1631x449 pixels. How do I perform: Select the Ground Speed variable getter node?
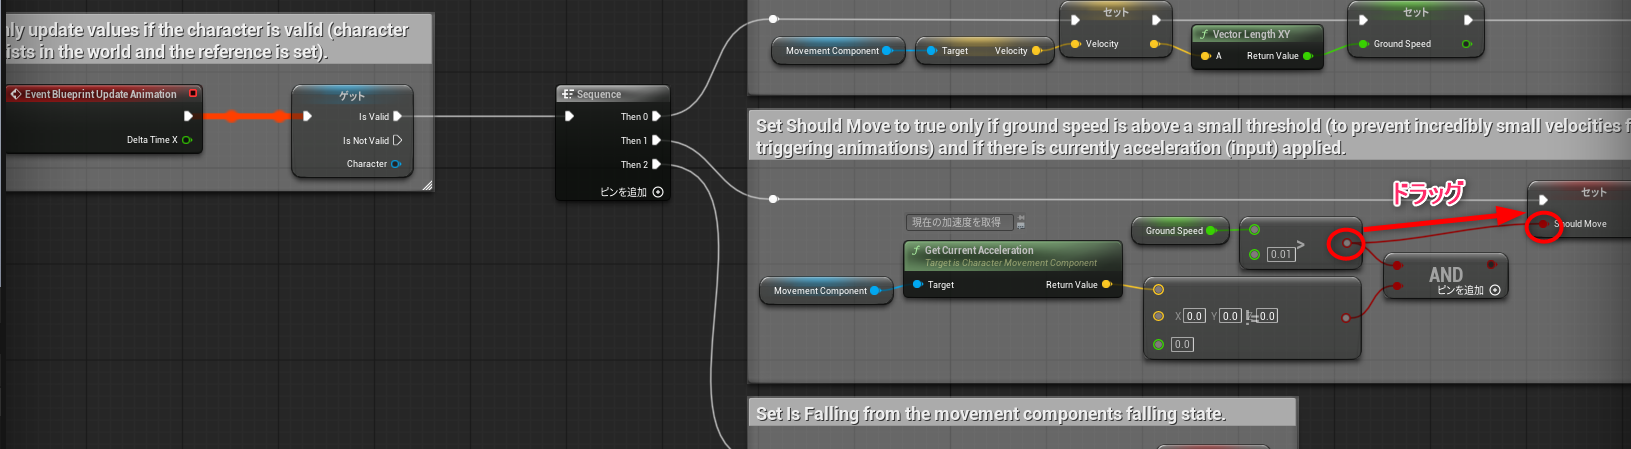pyautogui.click(x=1174, y=231)
